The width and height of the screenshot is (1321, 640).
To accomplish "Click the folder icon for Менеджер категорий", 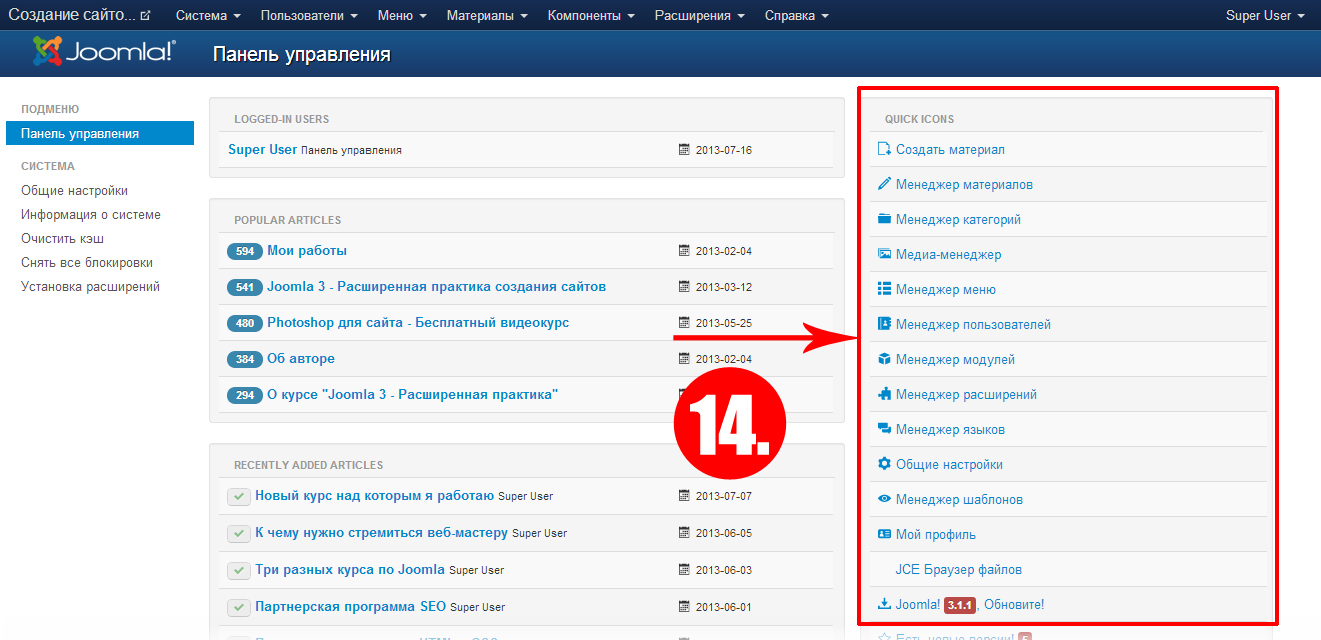I will (x=884, y=219).
